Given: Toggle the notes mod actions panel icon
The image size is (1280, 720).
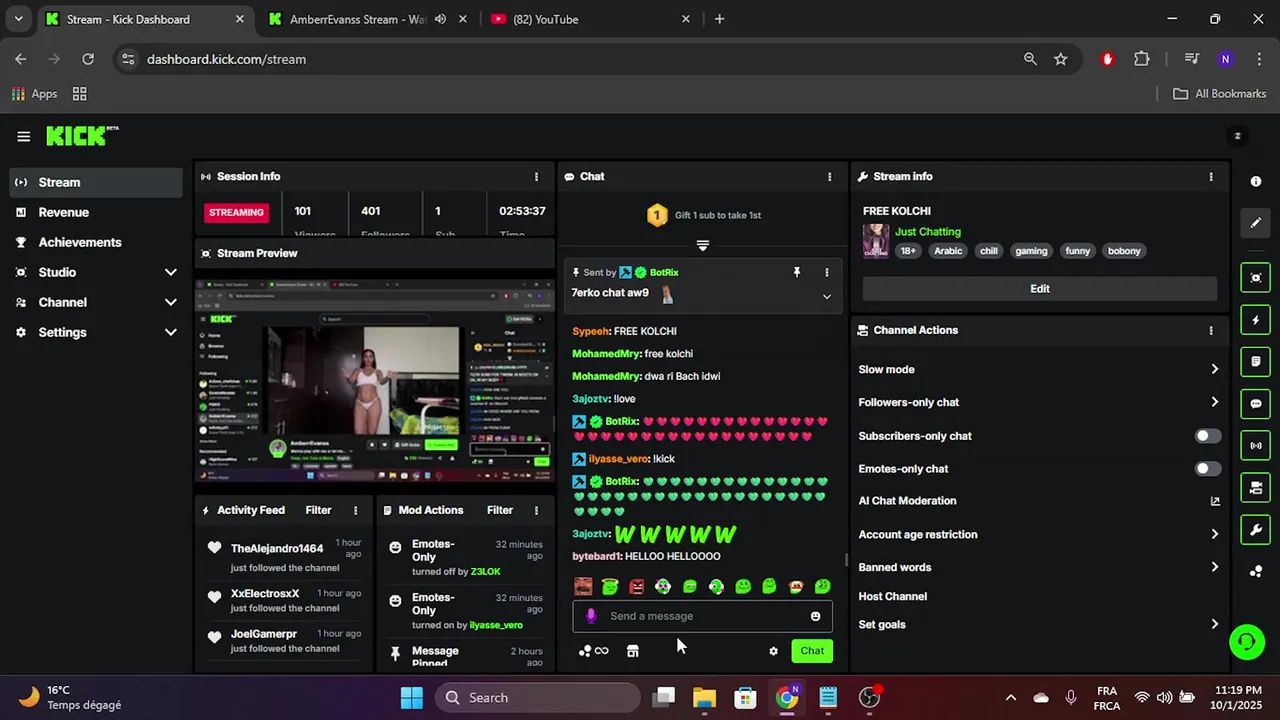Looking at the screenshot, I should (x=1256, y=361).
